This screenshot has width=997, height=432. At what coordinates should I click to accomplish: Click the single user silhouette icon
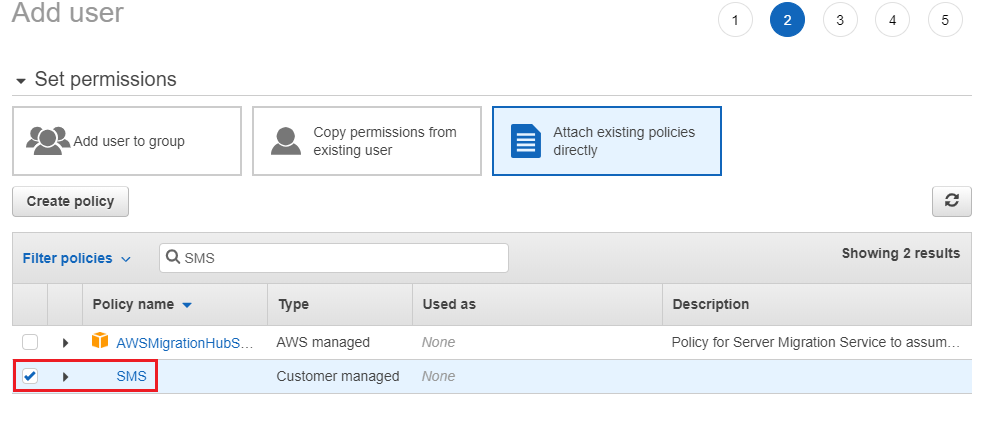pyautogui.click(x=287, y=141)
